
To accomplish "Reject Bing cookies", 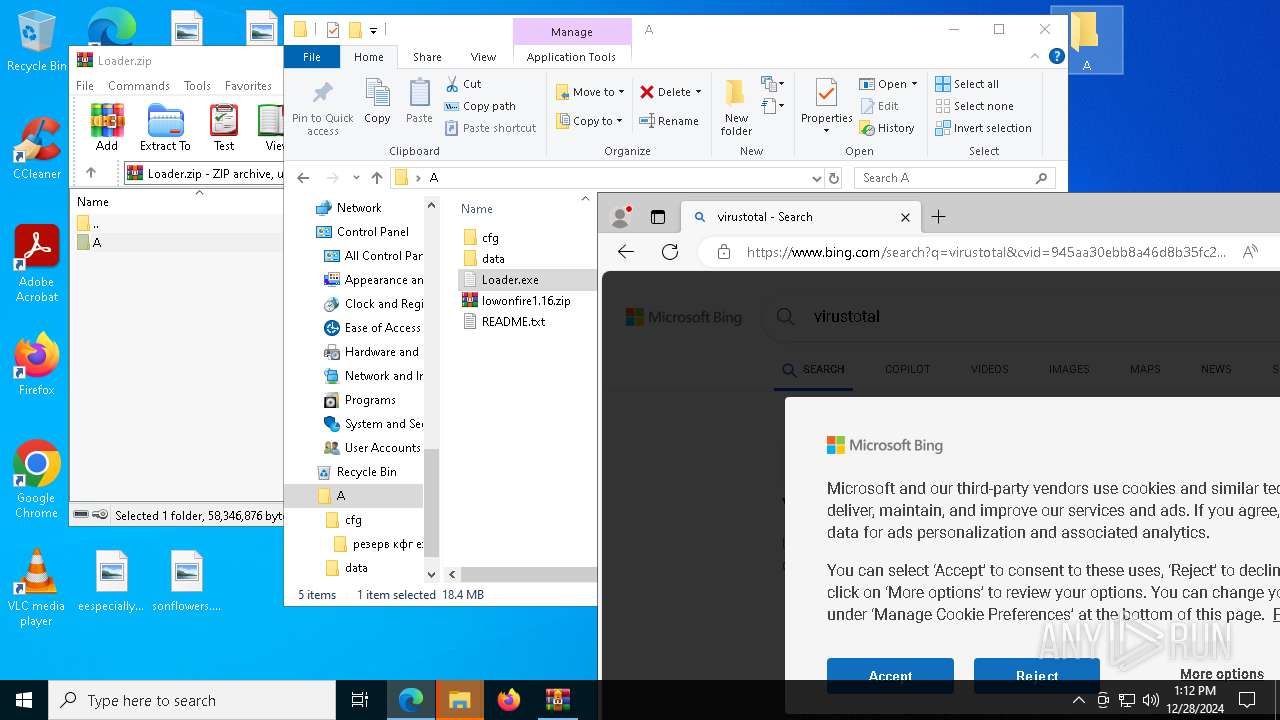I will pyautogui.click(x=1037, y=676).
